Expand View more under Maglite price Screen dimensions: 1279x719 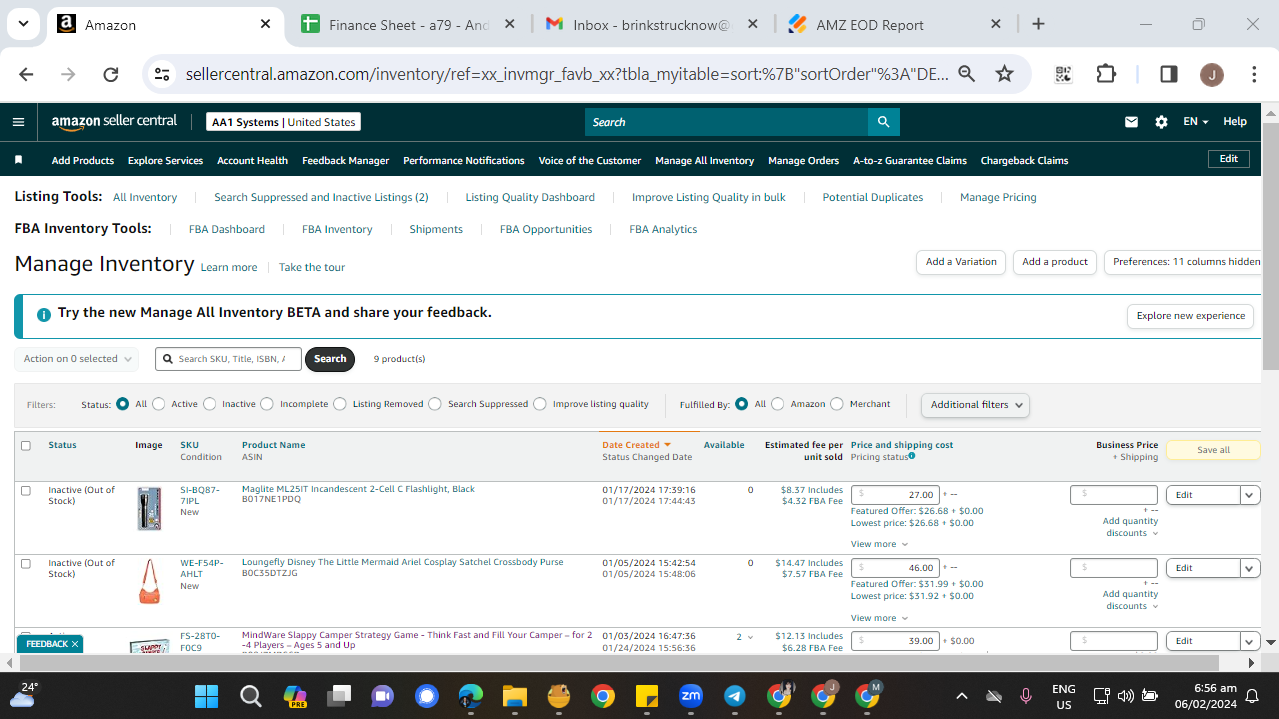[x=879, y=545]
